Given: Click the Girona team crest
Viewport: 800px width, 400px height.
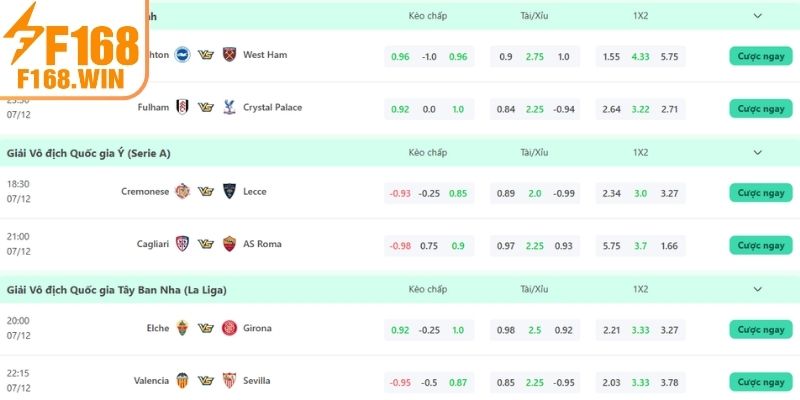Looking at the screenshot, I should pos(230,328).
